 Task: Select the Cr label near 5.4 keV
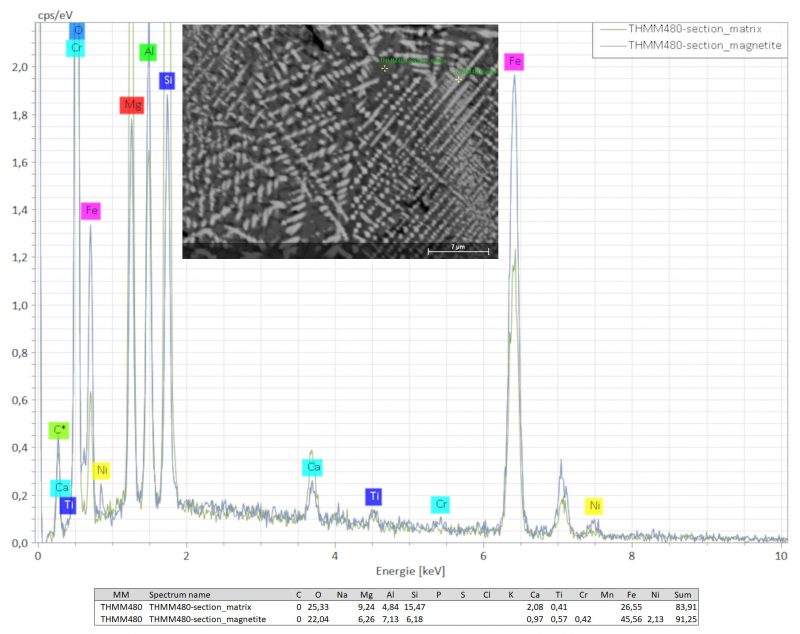pos(440,504)
